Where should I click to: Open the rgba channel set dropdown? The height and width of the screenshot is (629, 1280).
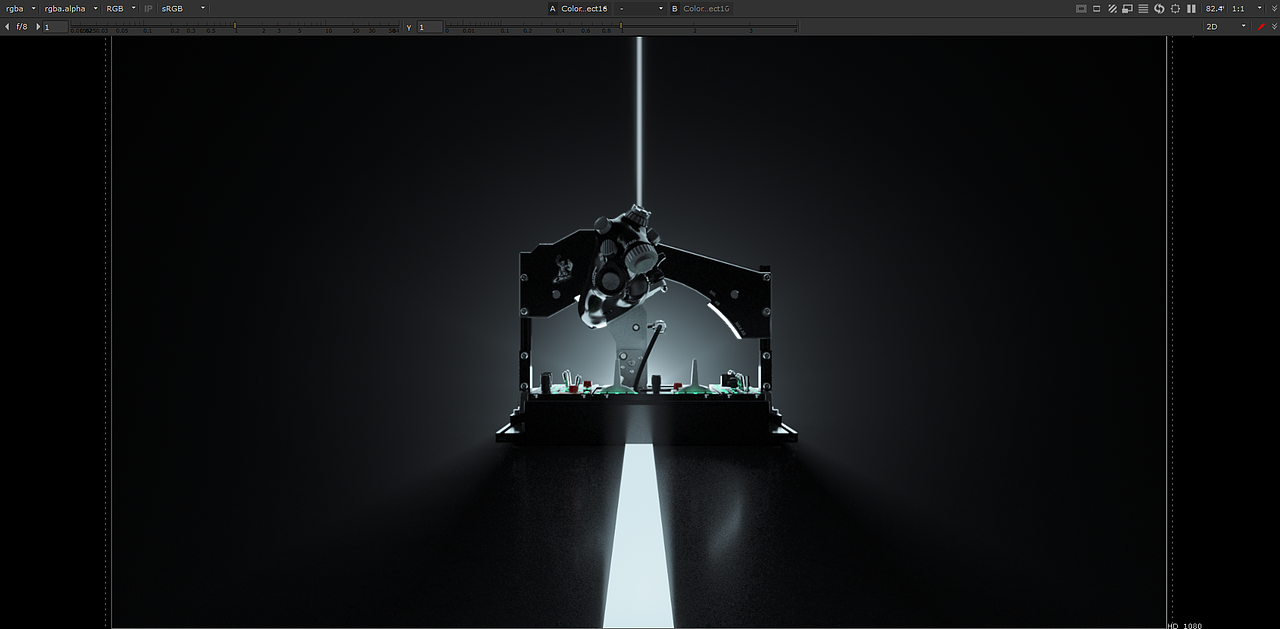(x=20, y=8)
